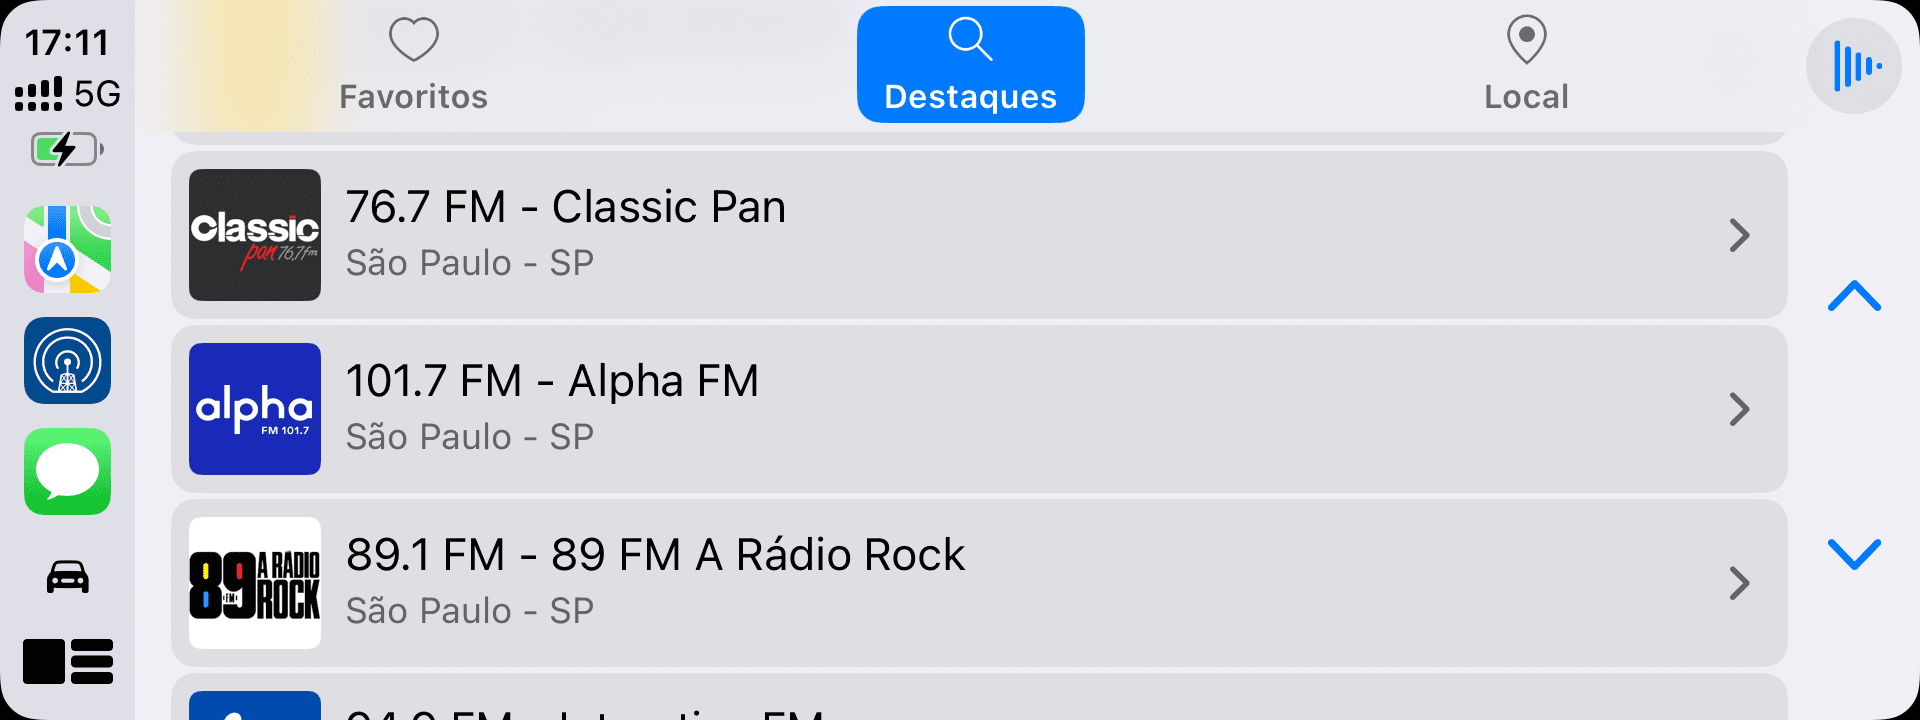
Task: Open the Favoritos tab label
Action: pyautogui.click(x=413, y=97)
